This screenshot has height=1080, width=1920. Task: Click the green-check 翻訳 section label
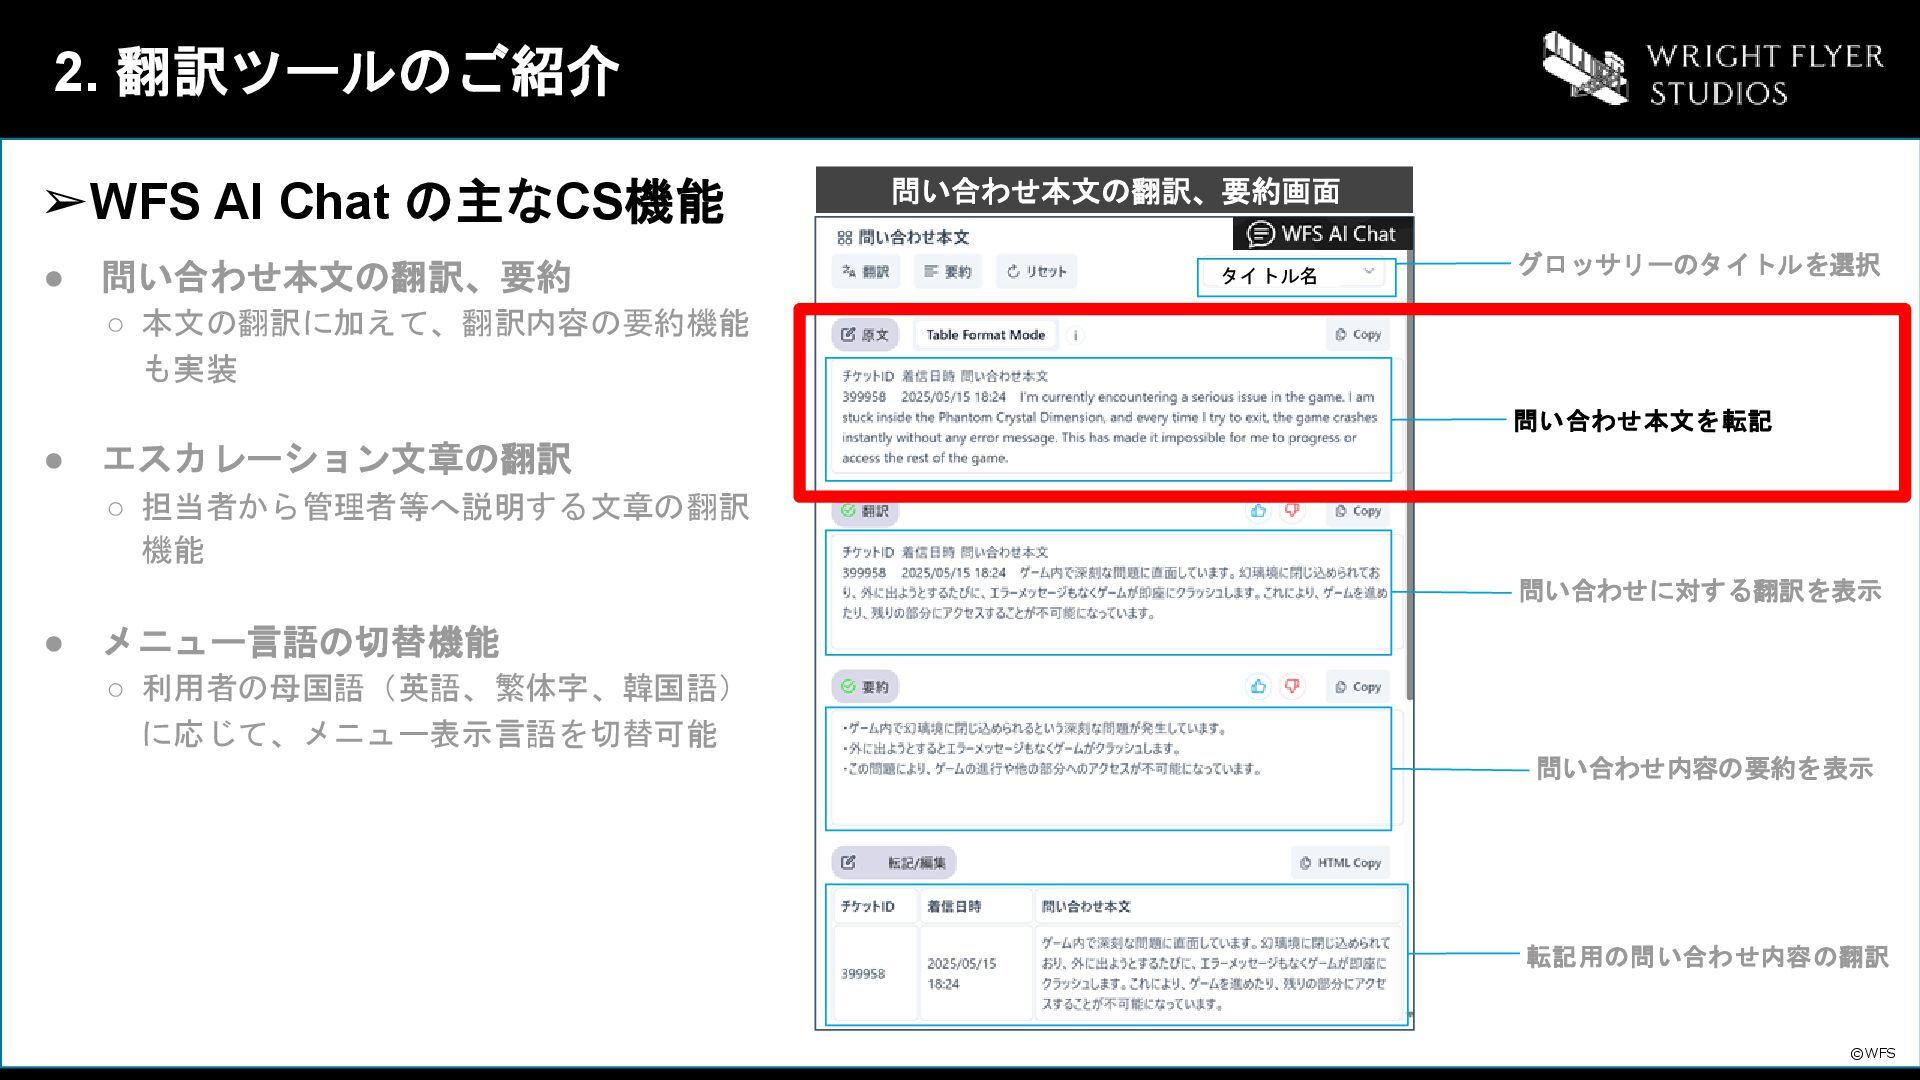click(x=865, y=511)
